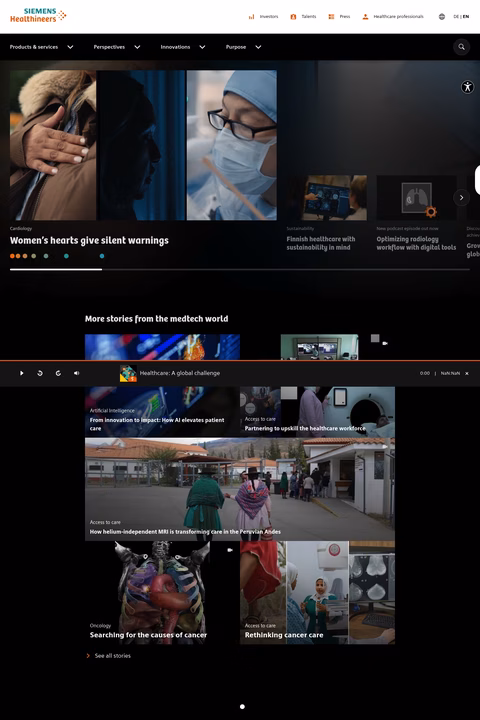The image size is (480, 720).
Task: Rewind the podcast audio
Action: pyautogui.click(x=40, y=373)
